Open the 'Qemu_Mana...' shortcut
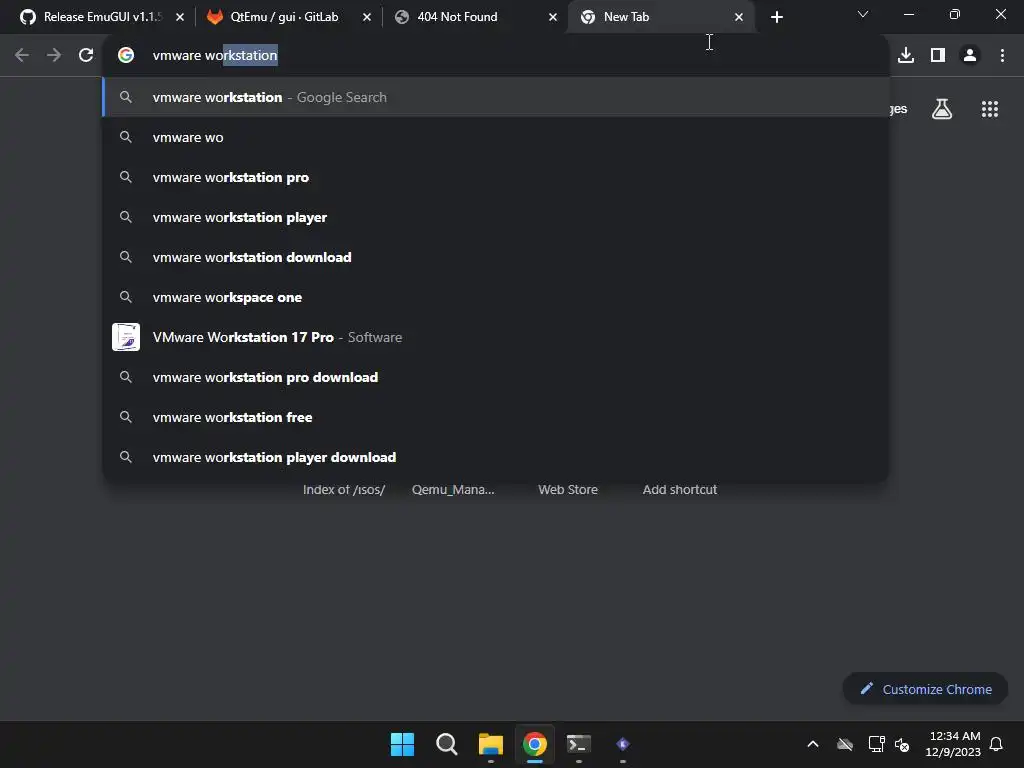Image resolution: width=1024 pixels, height=768 pixels. pyautogui.click(x=453, y=489)
